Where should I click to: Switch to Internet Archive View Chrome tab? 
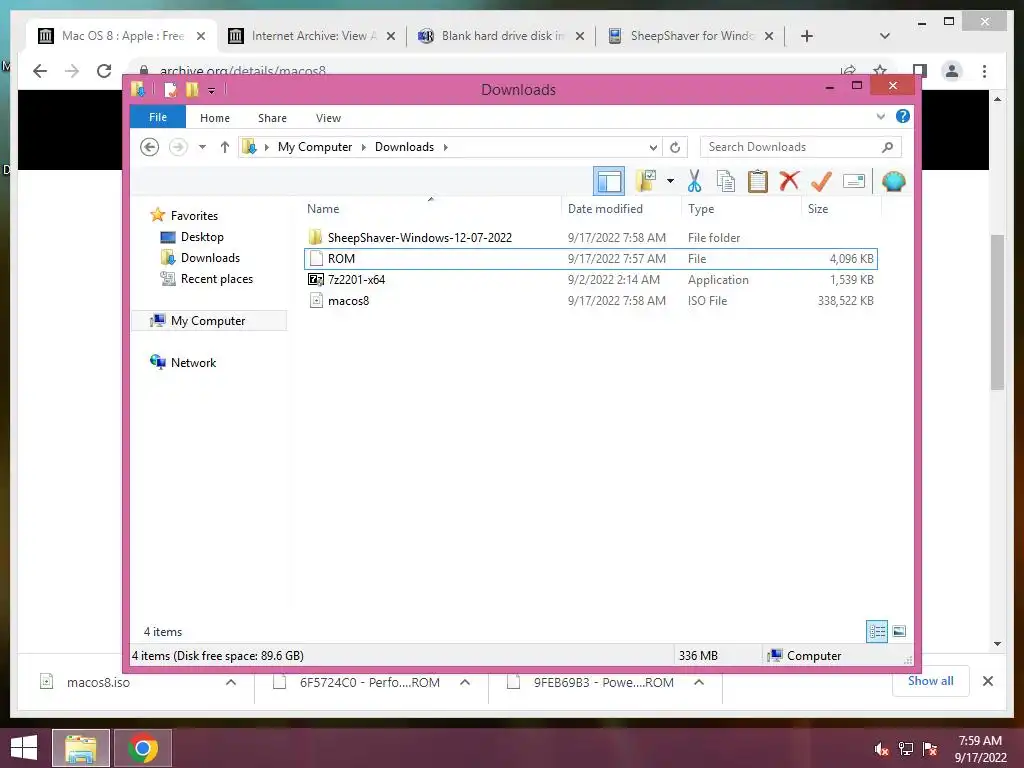click(x=313, y=36)
